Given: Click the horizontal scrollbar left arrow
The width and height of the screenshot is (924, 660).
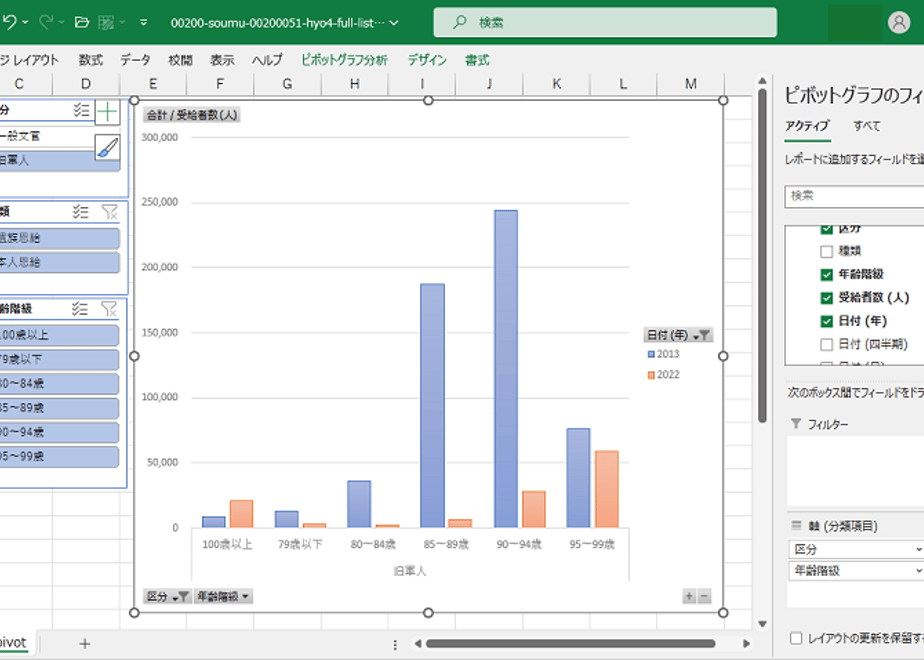Looking at the screenshot, I should pos(417,644).
